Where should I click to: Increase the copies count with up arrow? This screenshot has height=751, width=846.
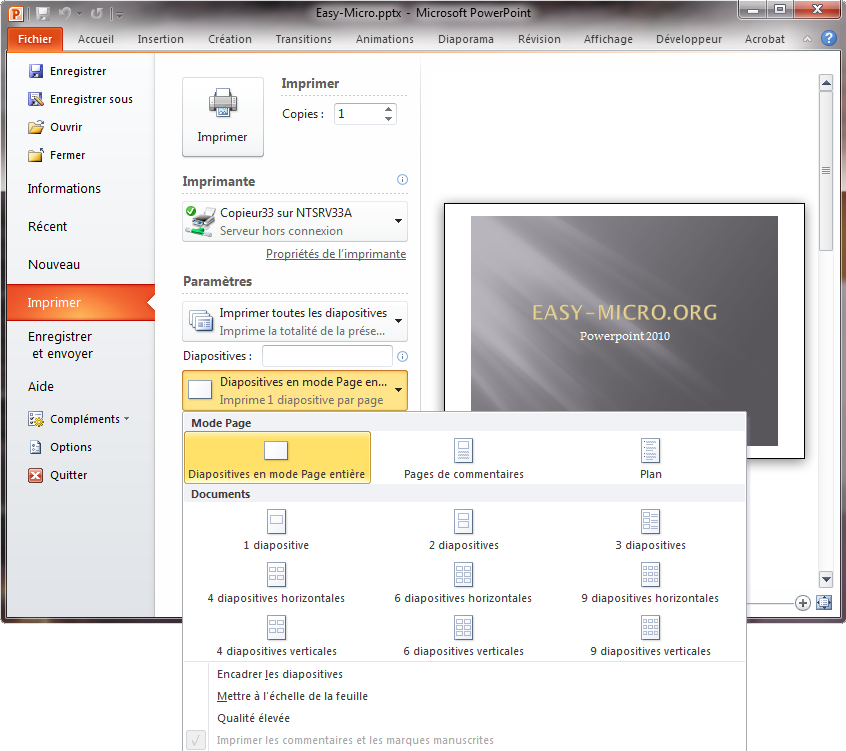coord(388,110)
